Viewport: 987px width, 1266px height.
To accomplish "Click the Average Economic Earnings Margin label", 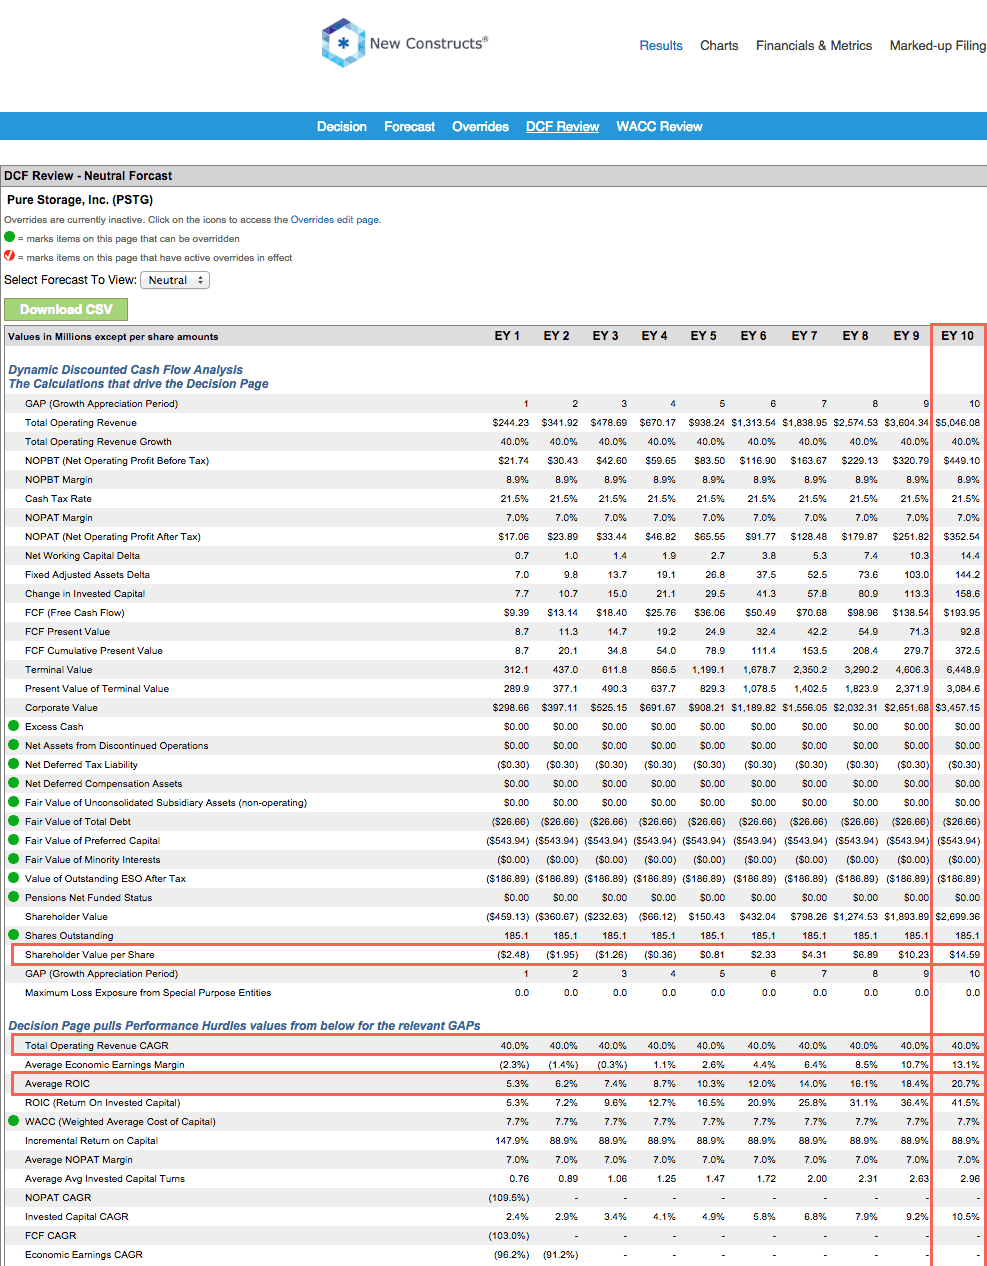I will (105, 1064).
